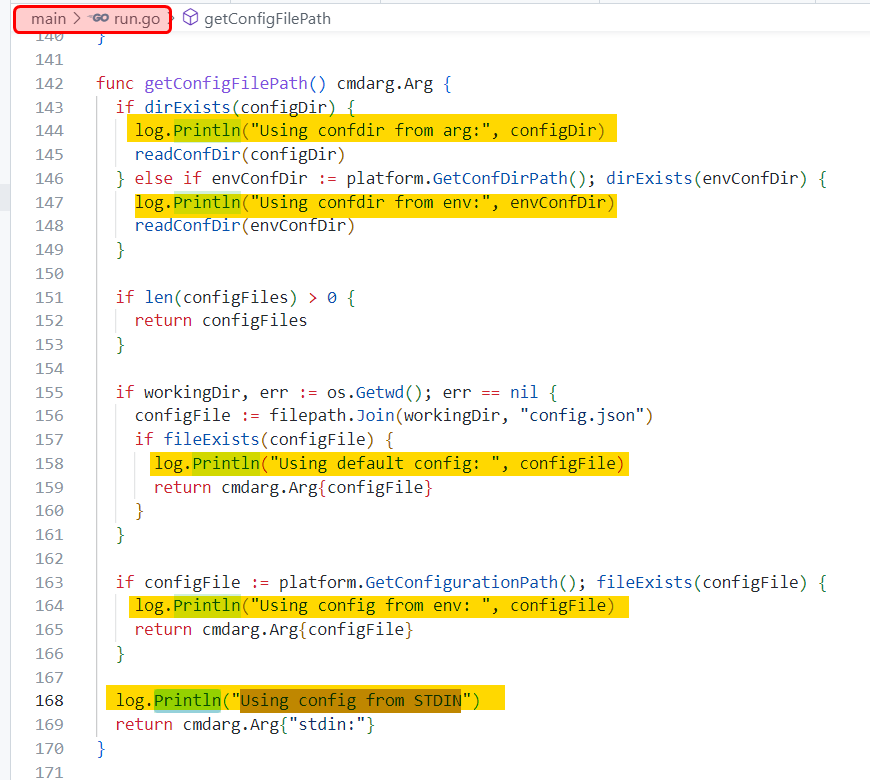Expand the getConfigFilePath symbol breadcrumb

coord(267,19)
